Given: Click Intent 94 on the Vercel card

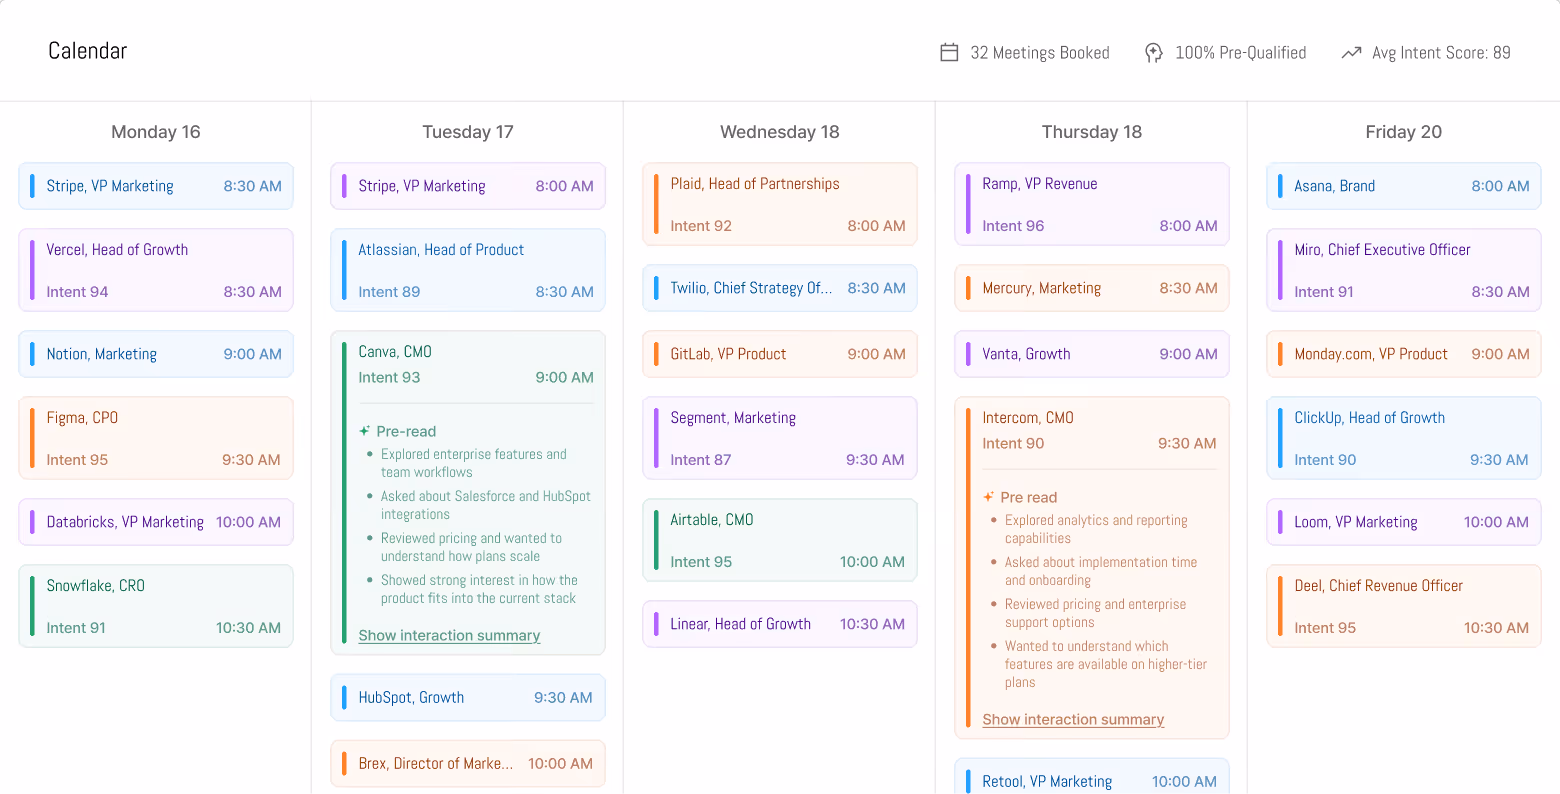Looking at the screenshot, I should click(x=77, y=292).
